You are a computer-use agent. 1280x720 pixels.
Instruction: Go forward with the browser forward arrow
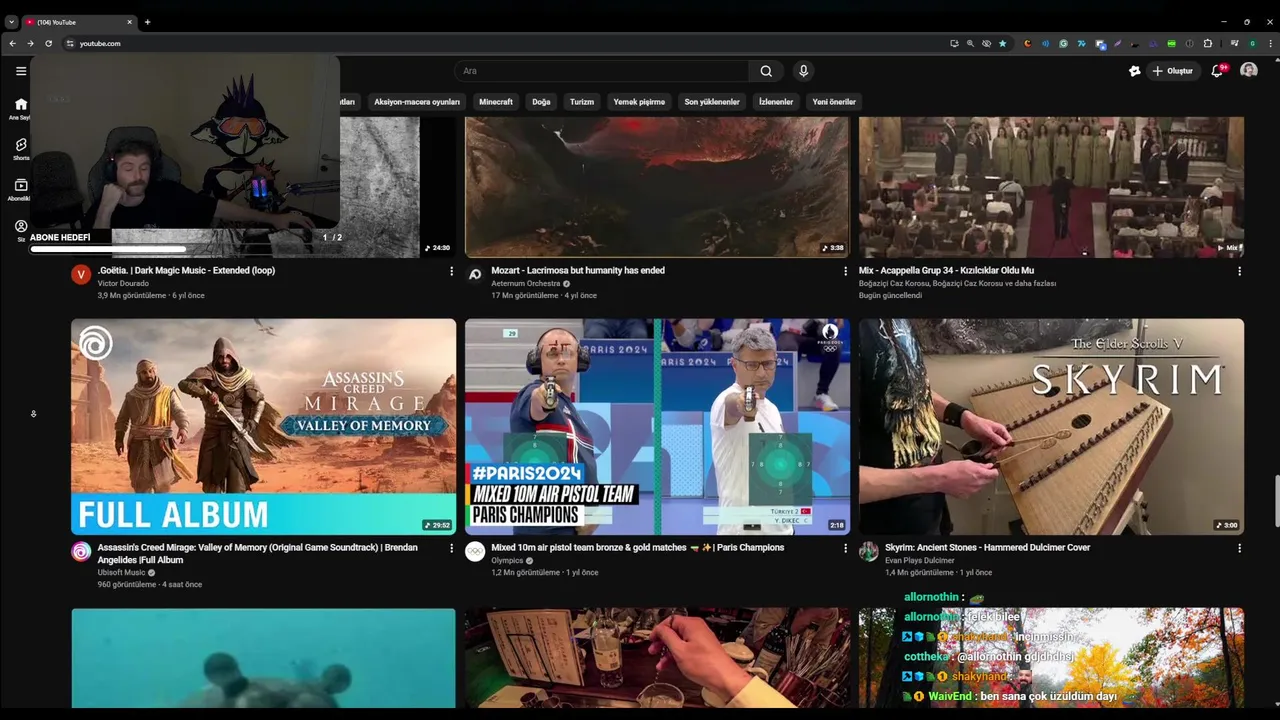point(30,43)
